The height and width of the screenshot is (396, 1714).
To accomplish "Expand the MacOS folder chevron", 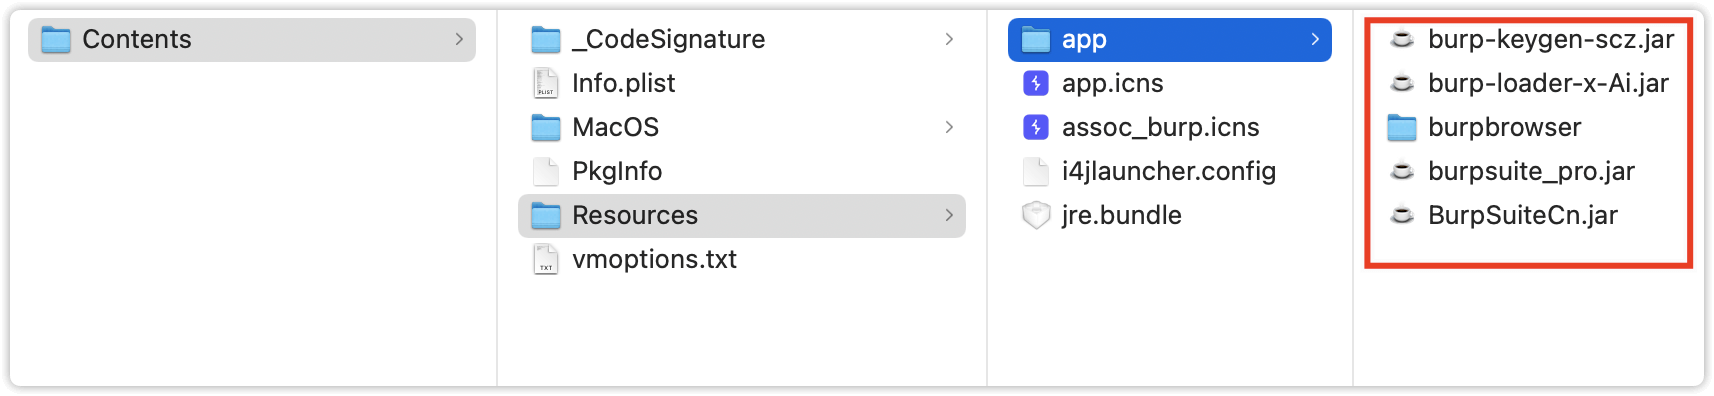I will pos(948,127).
